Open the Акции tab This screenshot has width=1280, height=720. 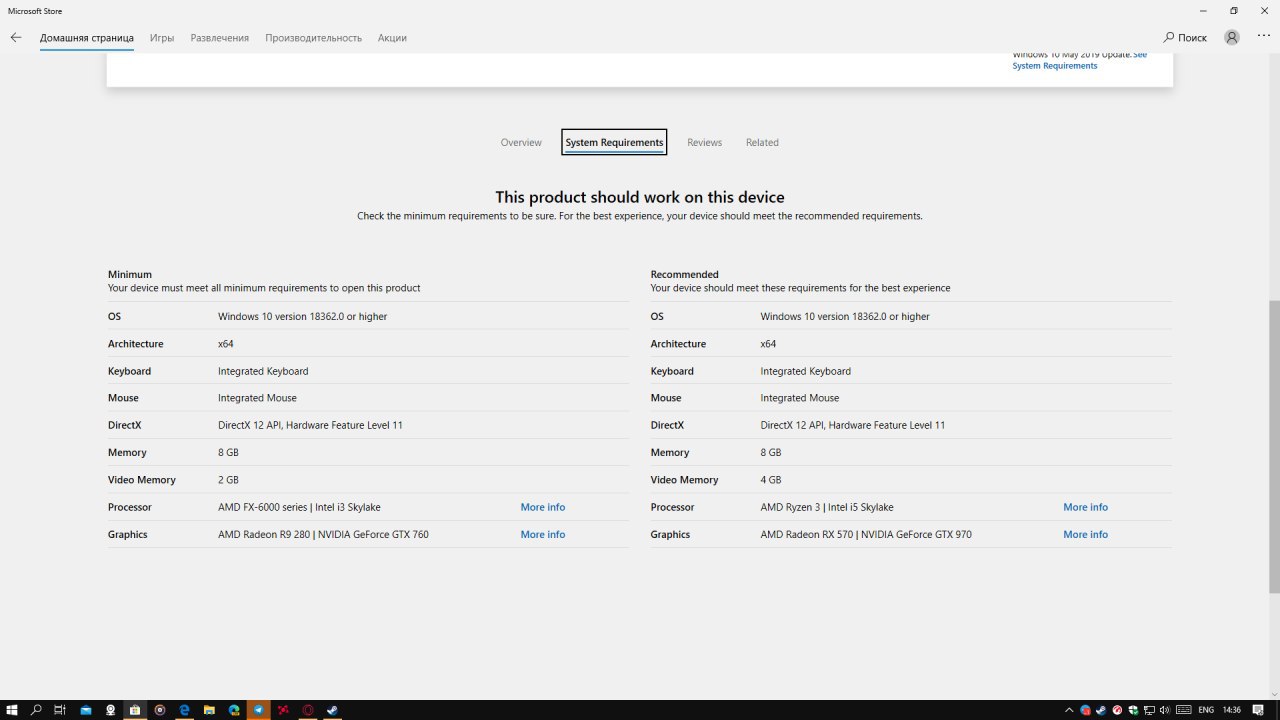click(392, 38)
